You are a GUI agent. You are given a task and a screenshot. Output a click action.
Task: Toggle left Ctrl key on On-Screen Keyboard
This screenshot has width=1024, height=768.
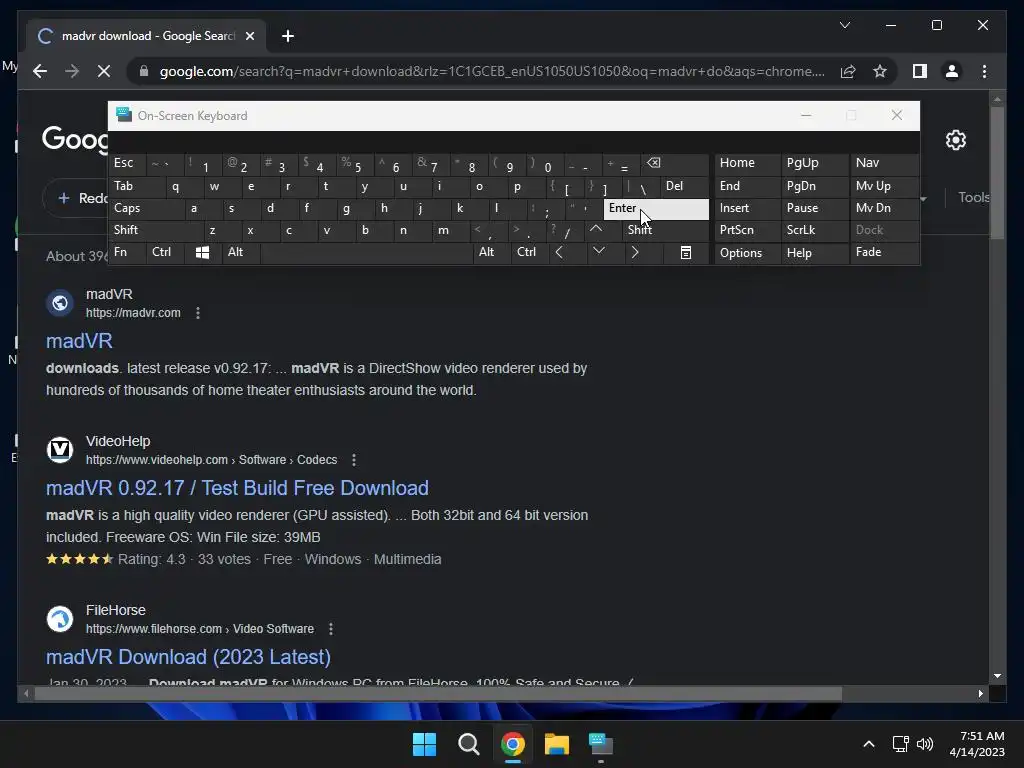tap(165, 253)
